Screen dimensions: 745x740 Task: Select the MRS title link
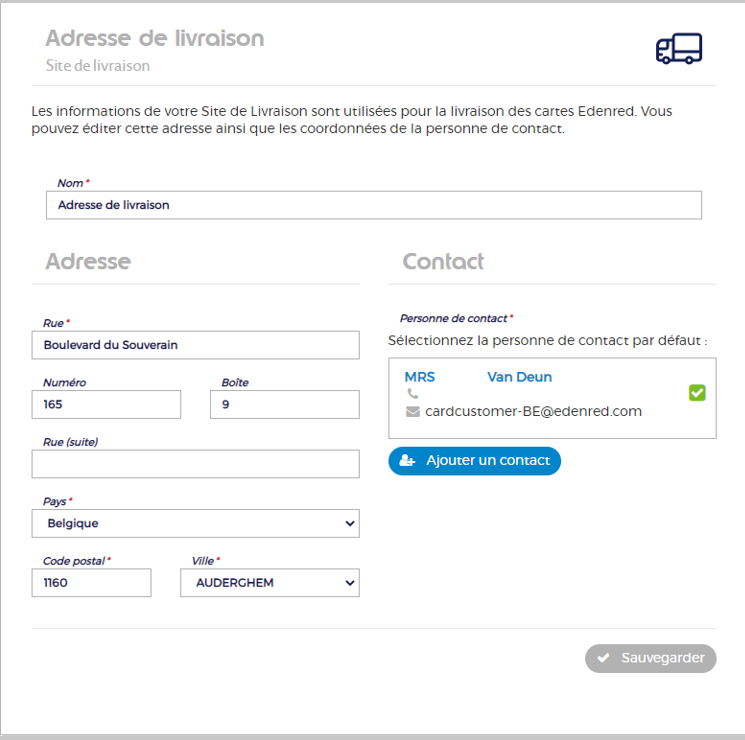coord(419,377)
